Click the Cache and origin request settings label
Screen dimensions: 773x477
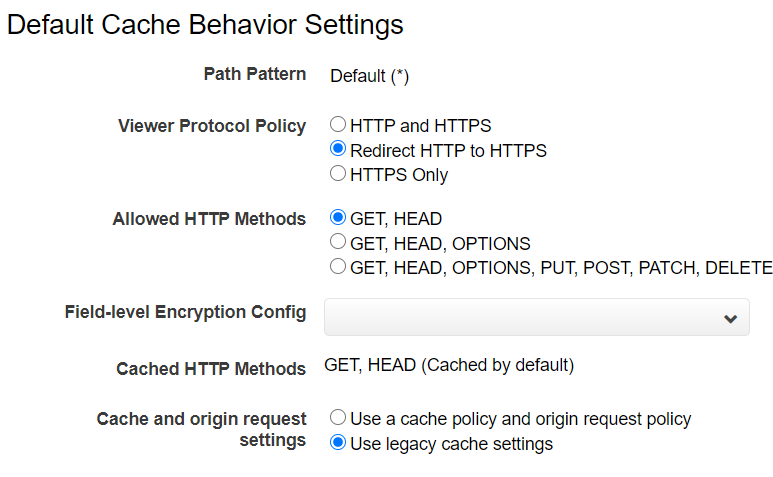point(201,429)
